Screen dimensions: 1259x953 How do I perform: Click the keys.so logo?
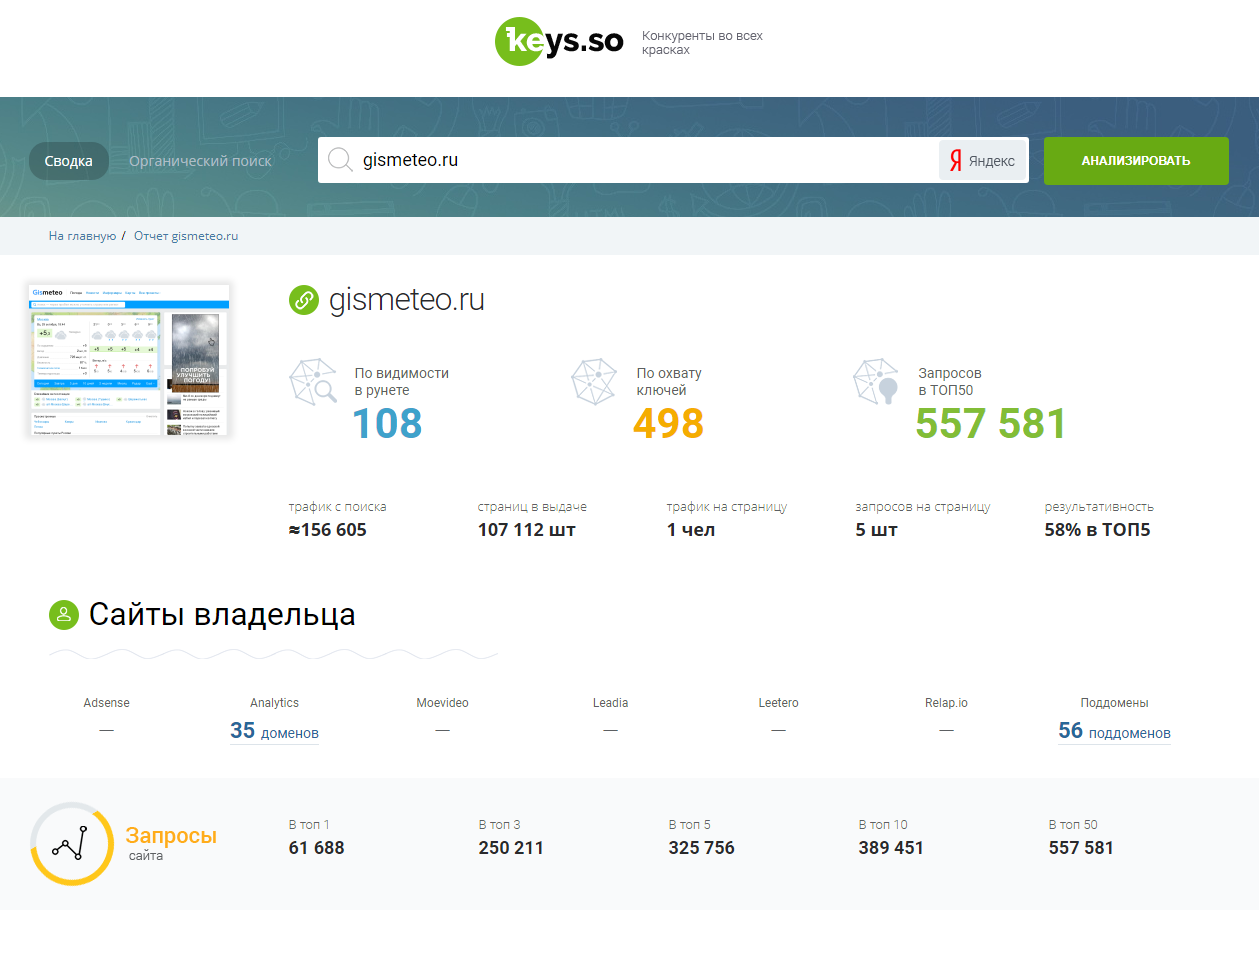pos(559,41)
